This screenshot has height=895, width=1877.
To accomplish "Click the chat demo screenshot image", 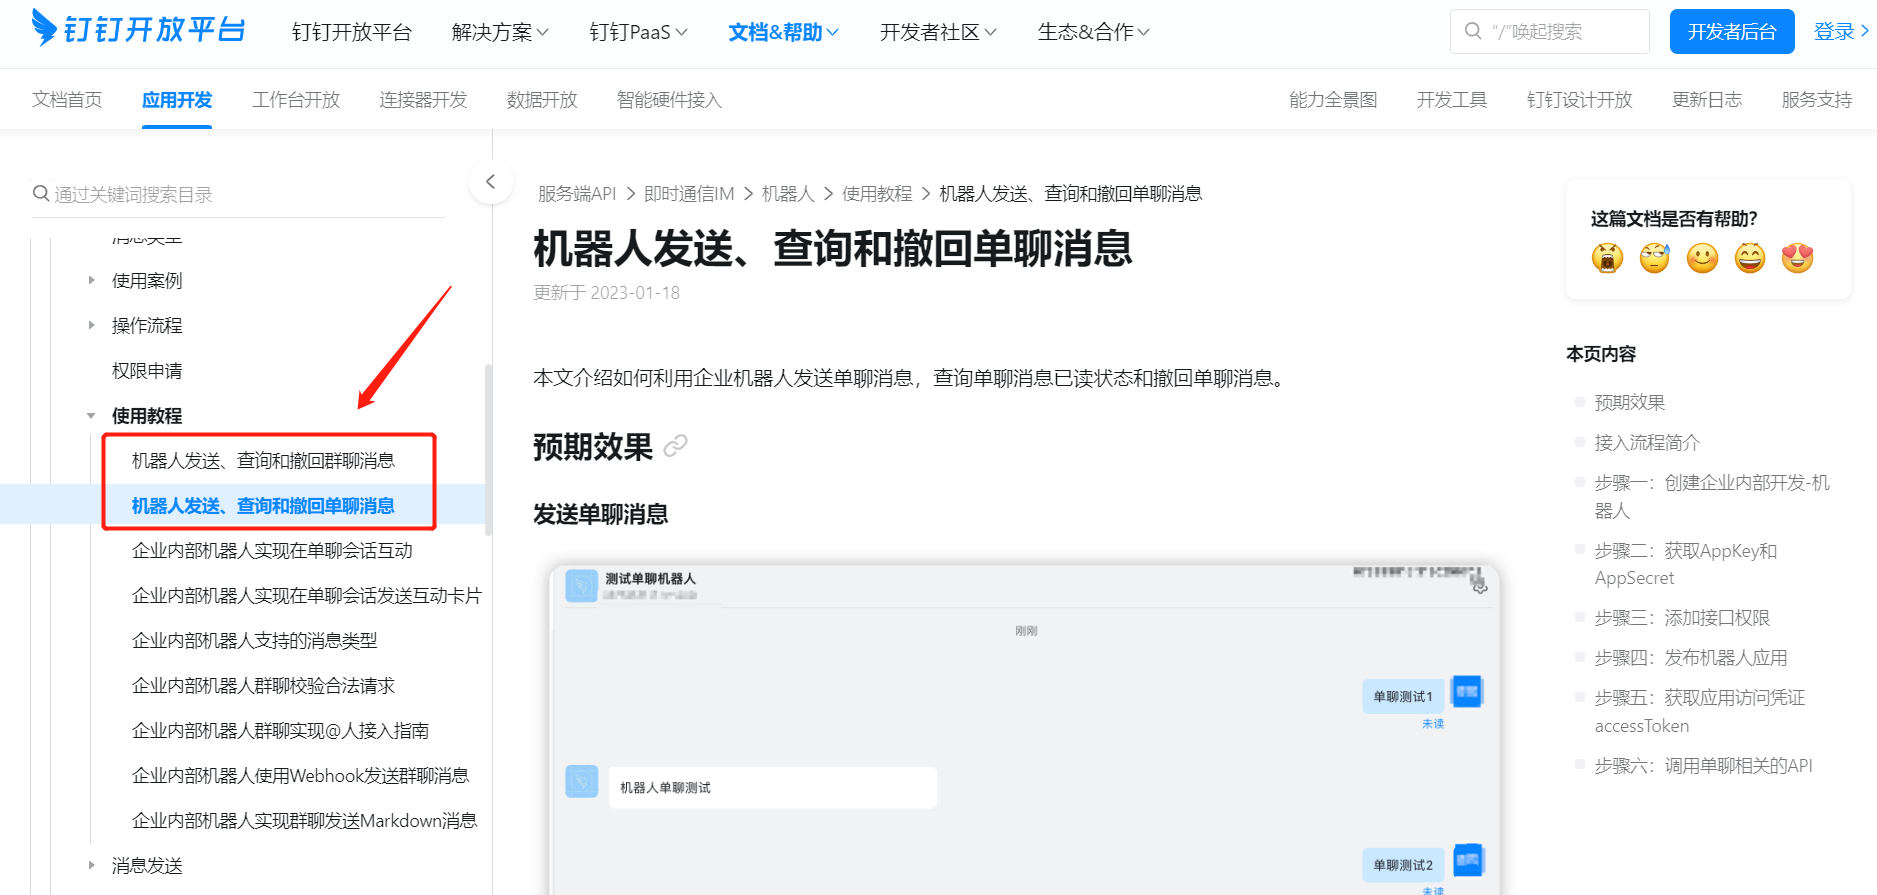I will click(x=1025, y=729).
